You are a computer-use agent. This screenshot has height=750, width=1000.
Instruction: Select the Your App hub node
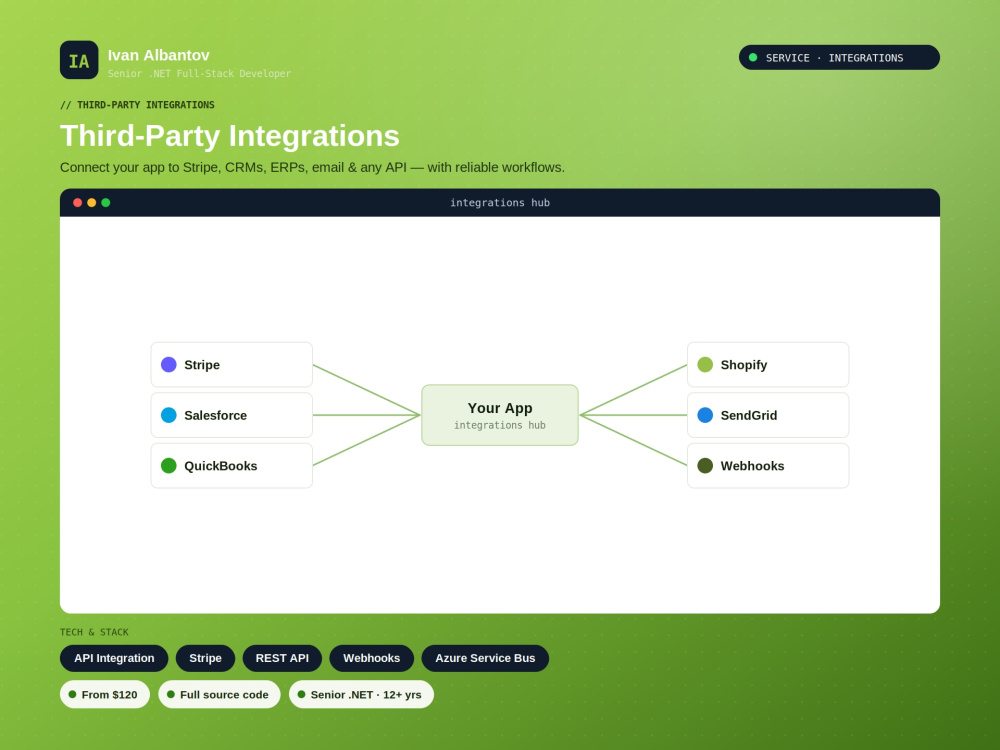coord(500,415)
